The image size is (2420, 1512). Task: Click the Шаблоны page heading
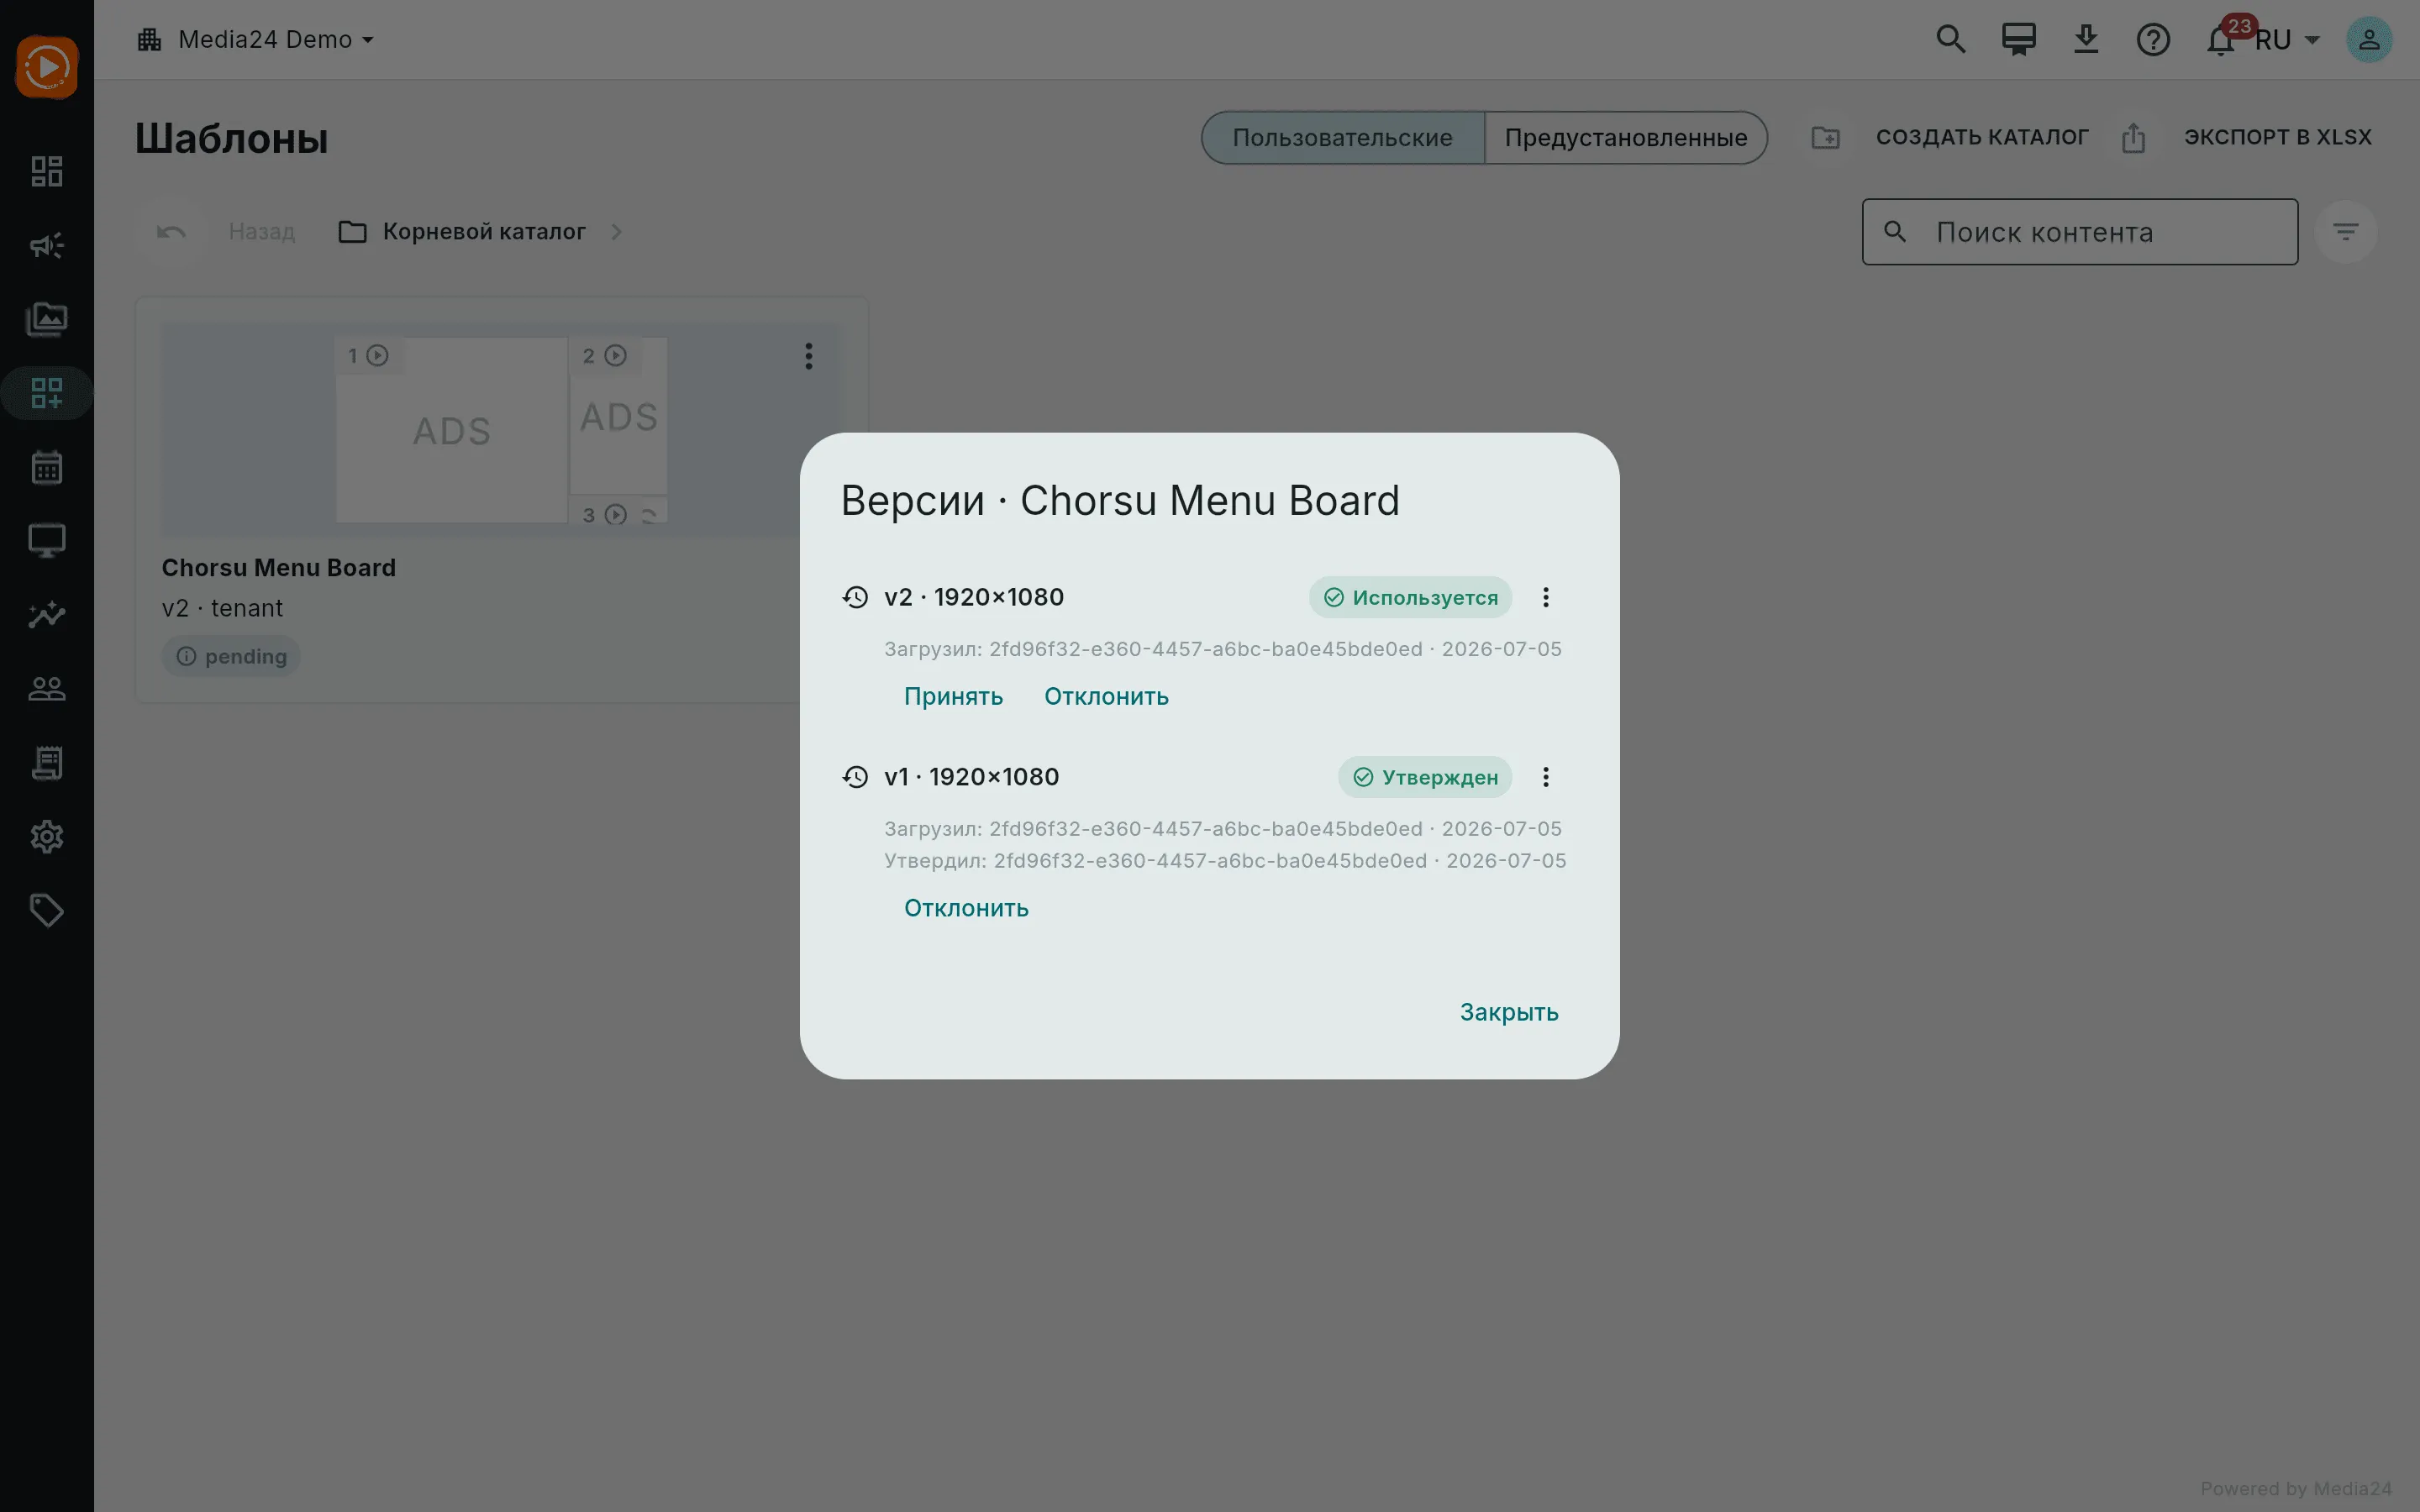pyautogui.click(x=232, y=138)
